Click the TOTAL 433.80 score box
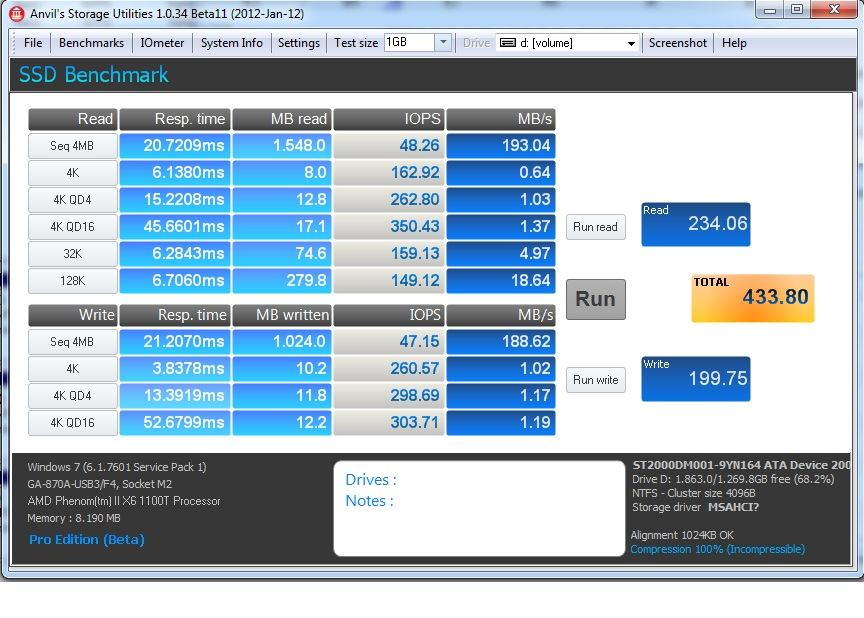The height and width of the screenshot is (618, 864). coord(753,299)
